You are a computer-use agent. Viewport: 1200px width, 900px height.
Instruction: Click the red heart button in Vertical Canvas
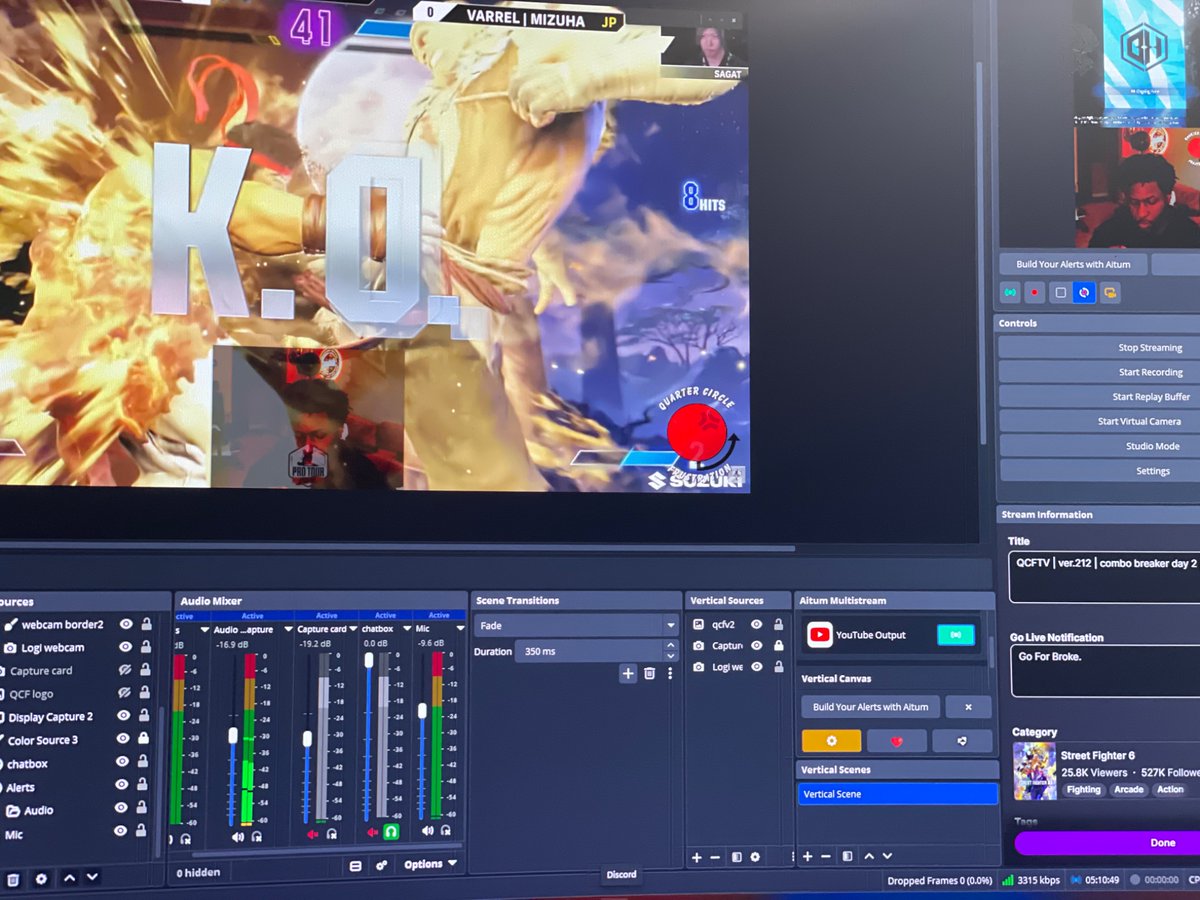897,741
